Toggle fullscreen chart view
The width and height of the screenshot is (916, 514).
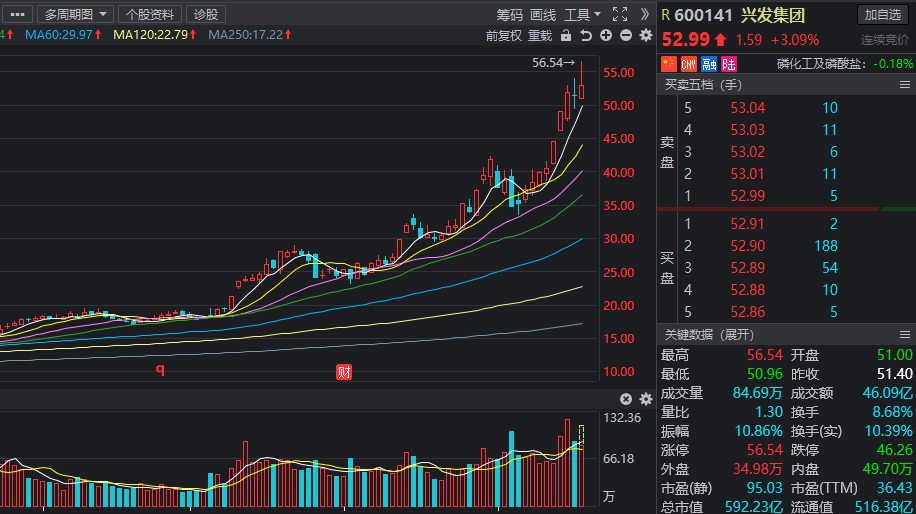click(620, 14)
